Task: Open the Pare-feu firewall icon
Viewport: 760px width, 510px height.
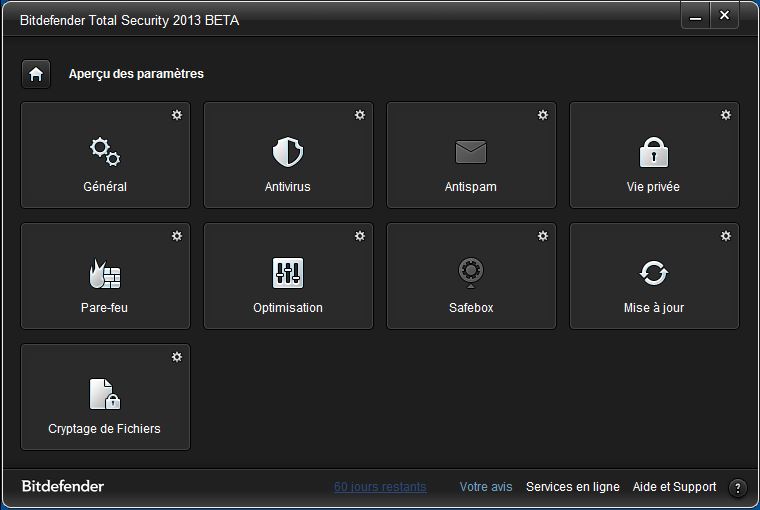Action: click(105, 273)
